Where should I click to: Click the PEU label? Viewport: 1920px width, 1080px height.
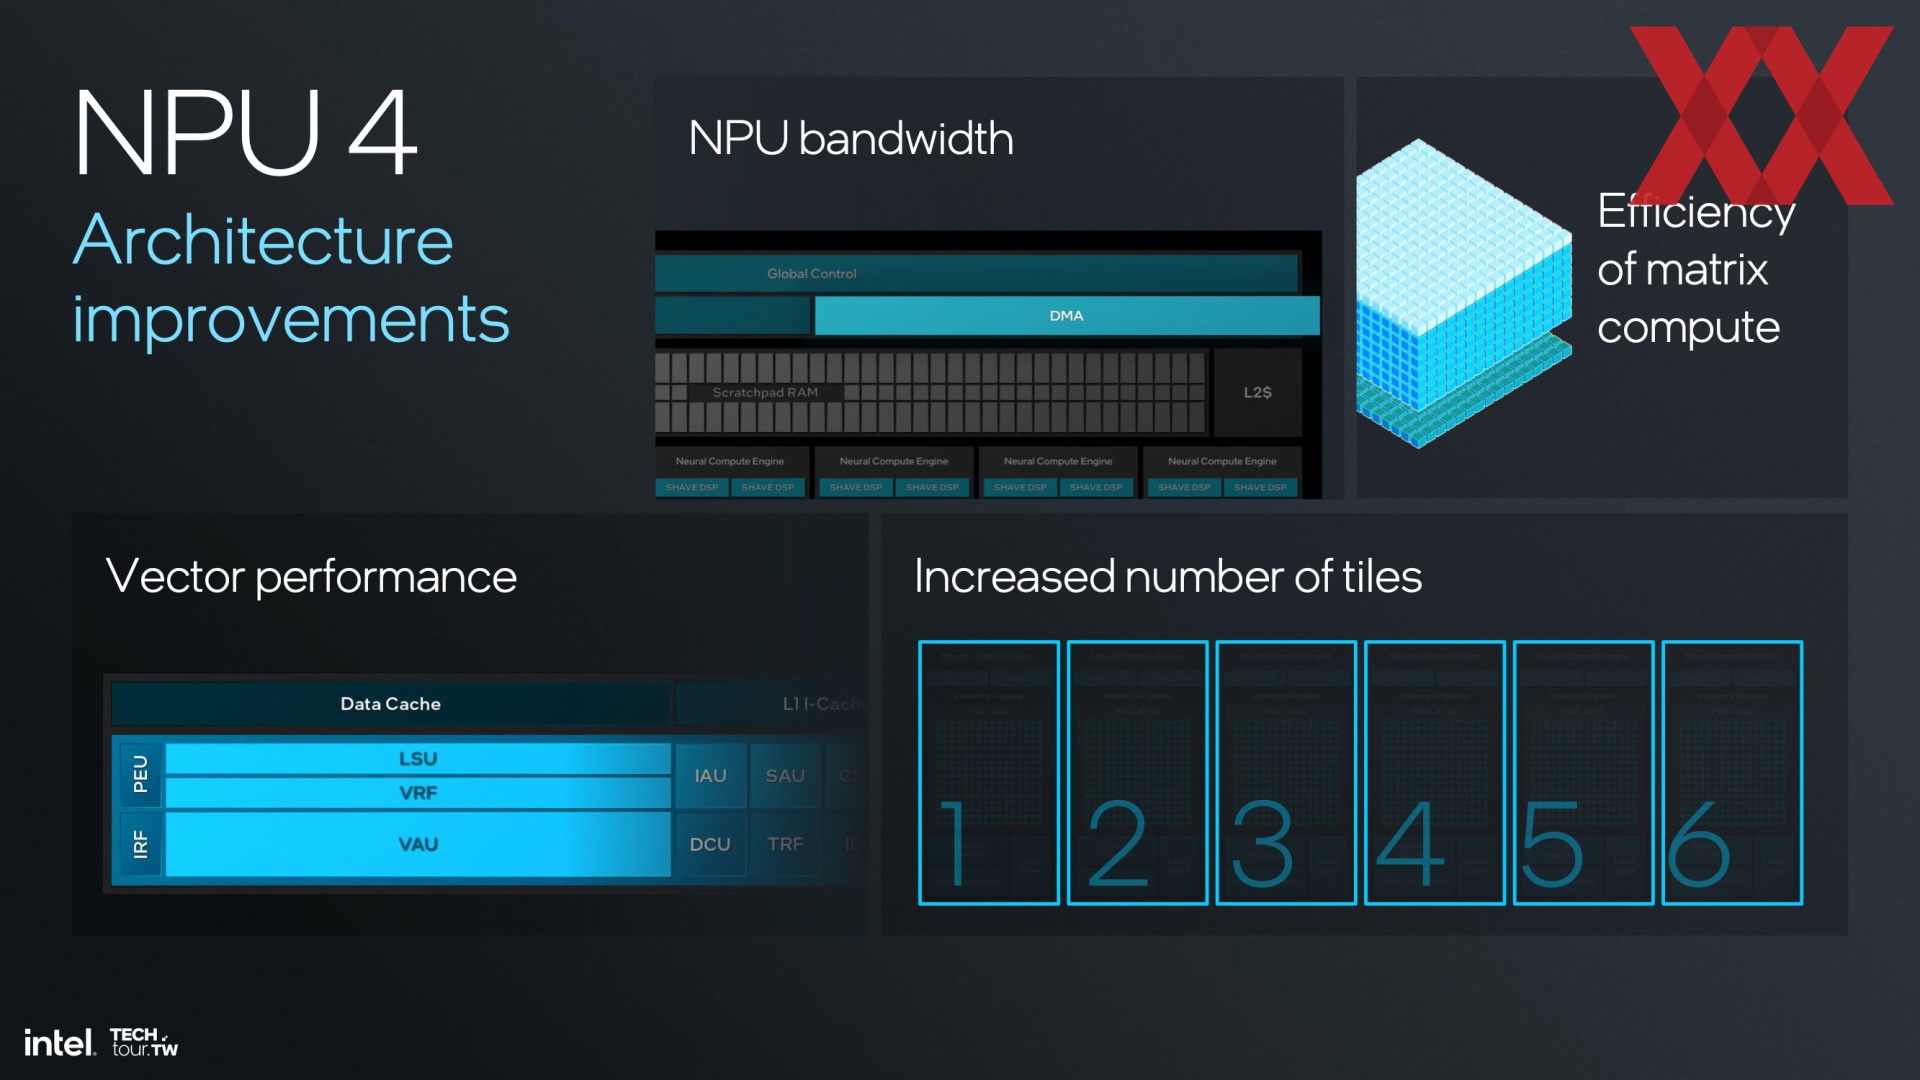pos(140,775)
